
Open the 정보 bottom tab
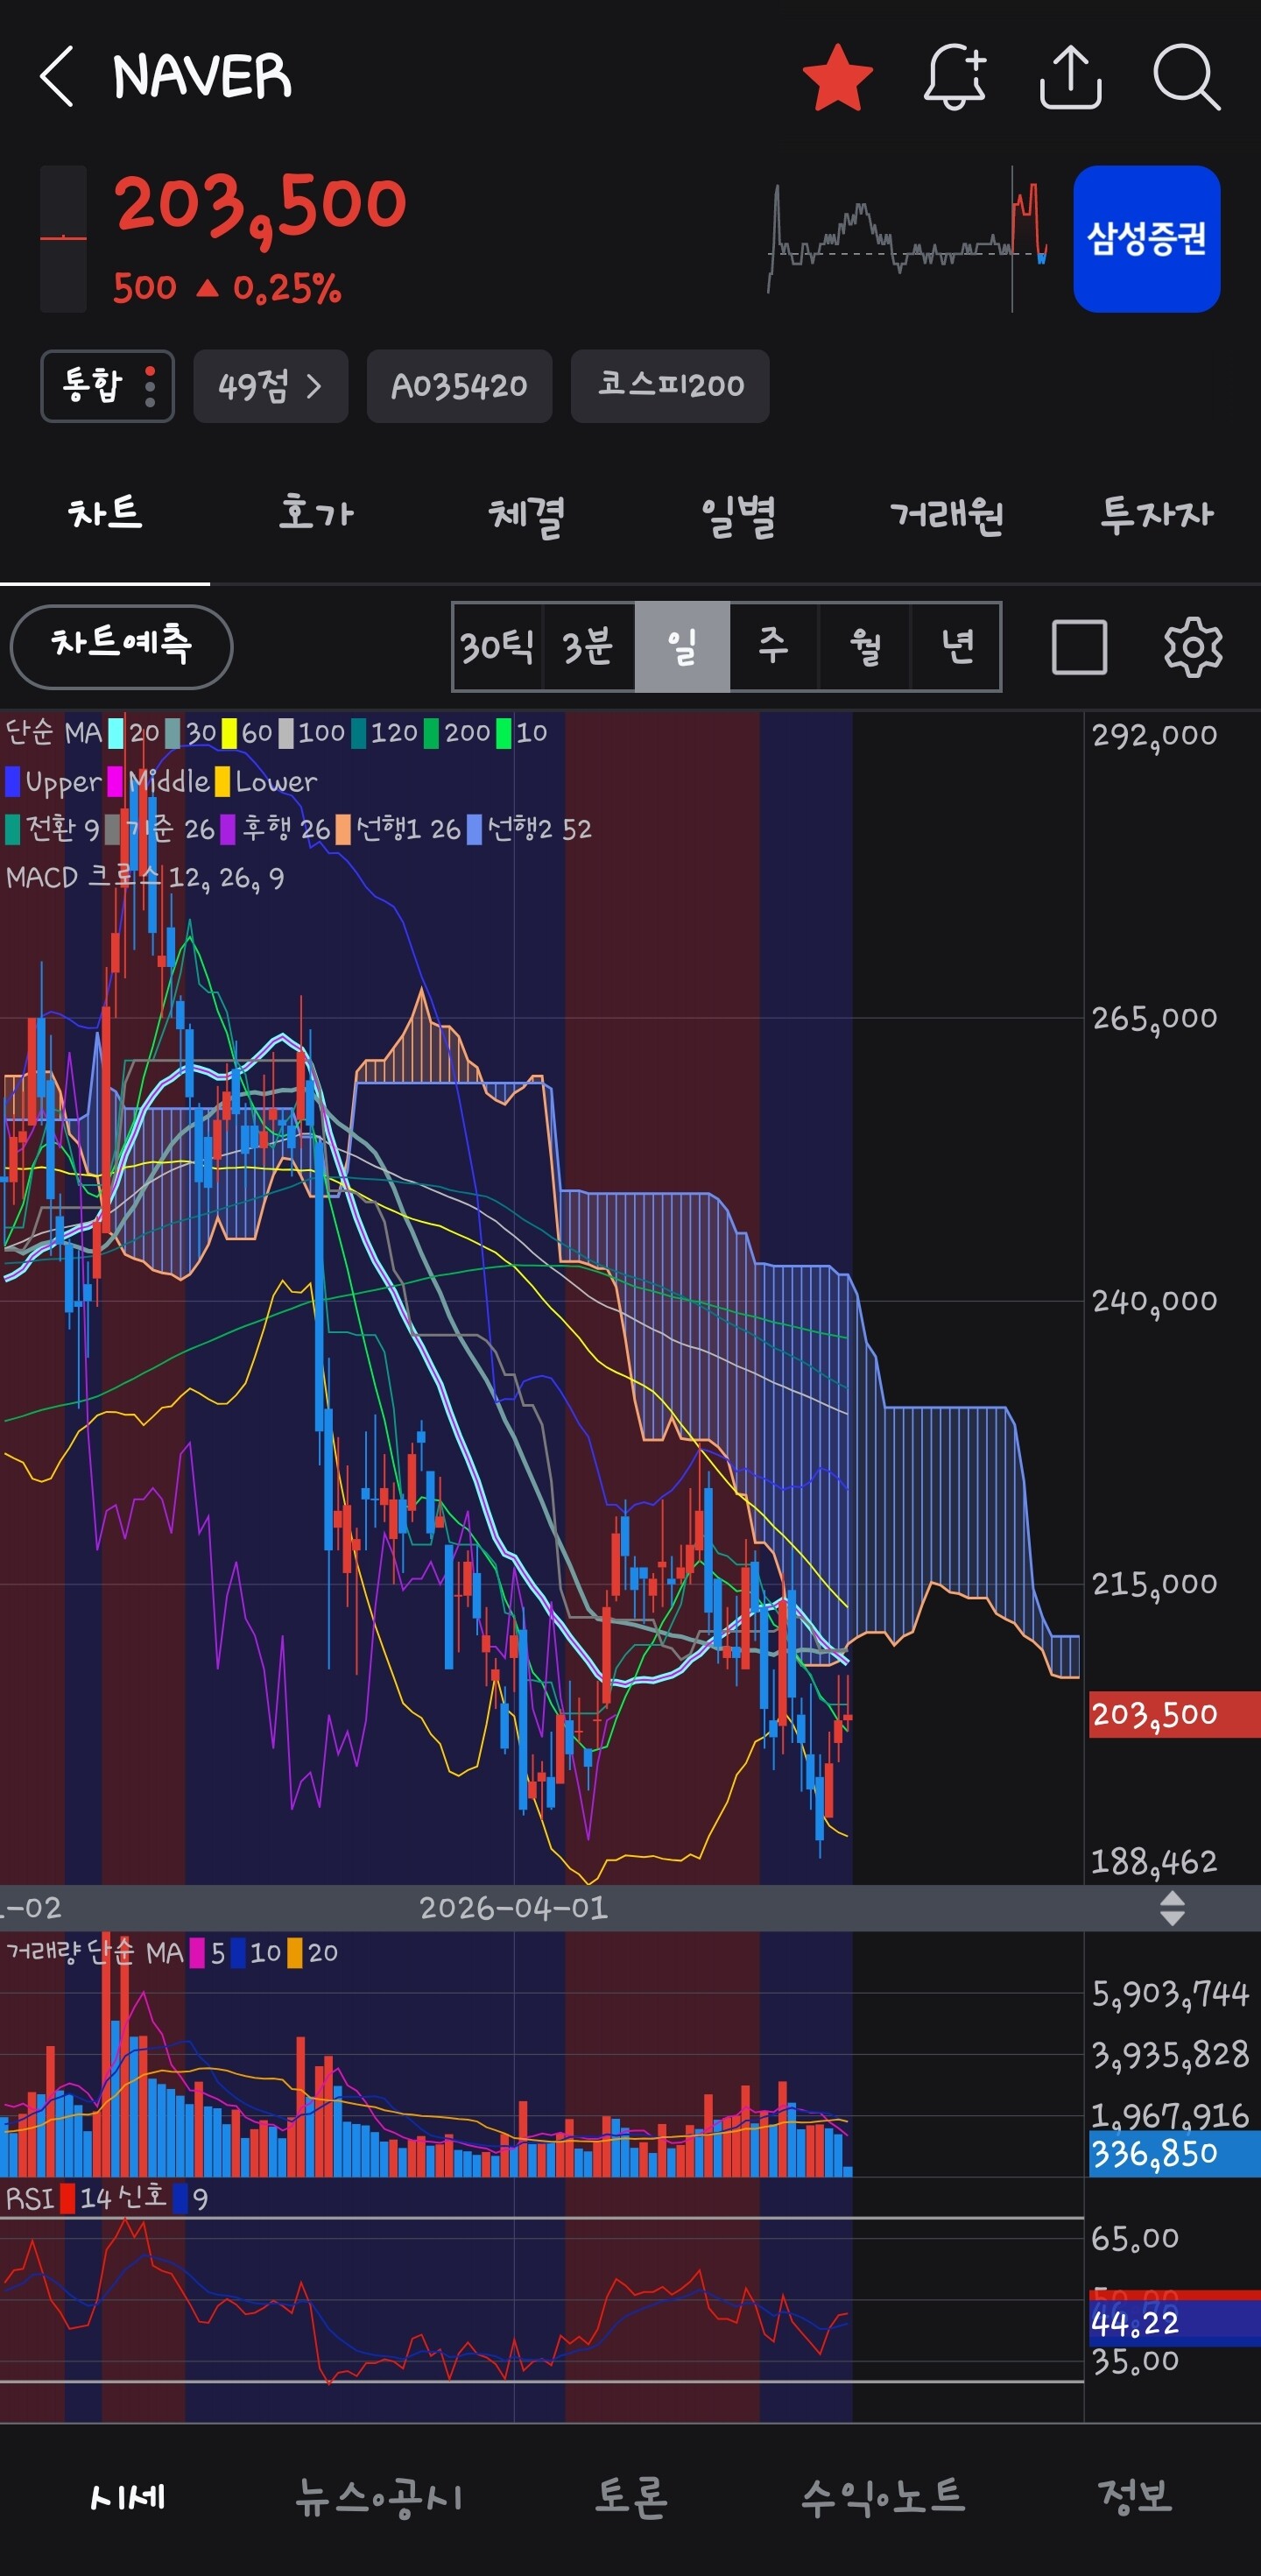1135,2497
